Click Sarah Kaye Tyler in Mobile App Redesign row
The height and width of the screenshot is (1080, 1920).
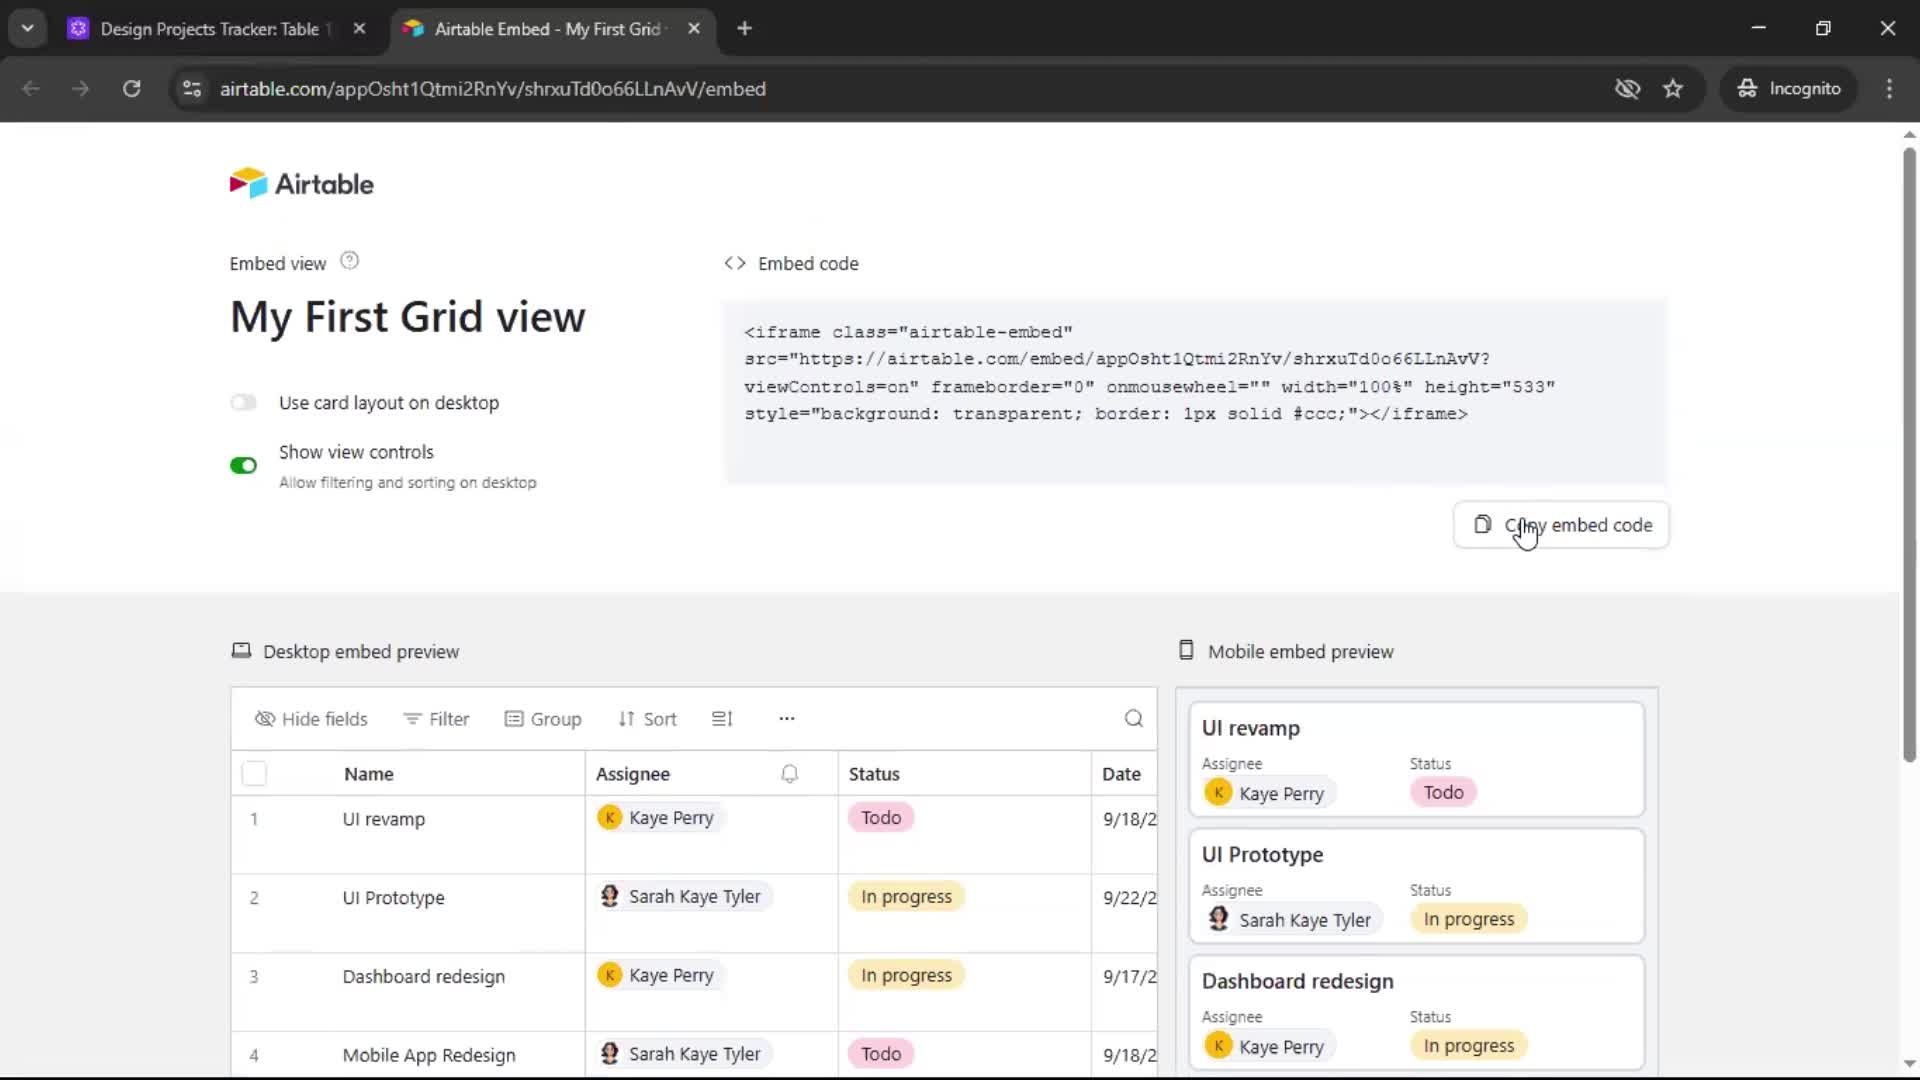pyautogui.click(x=683, y=1054)
